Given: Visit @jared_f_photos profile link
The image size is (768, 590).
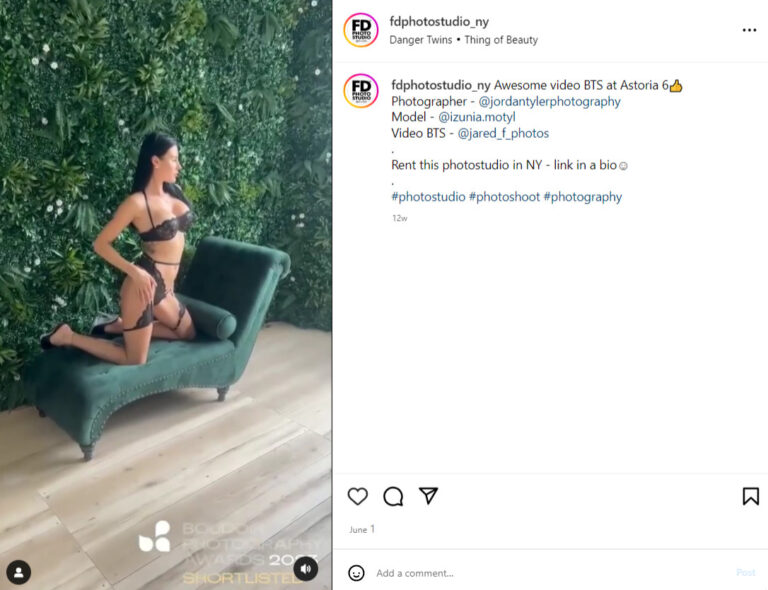Looking at the screenshot, I should point(503,133).
